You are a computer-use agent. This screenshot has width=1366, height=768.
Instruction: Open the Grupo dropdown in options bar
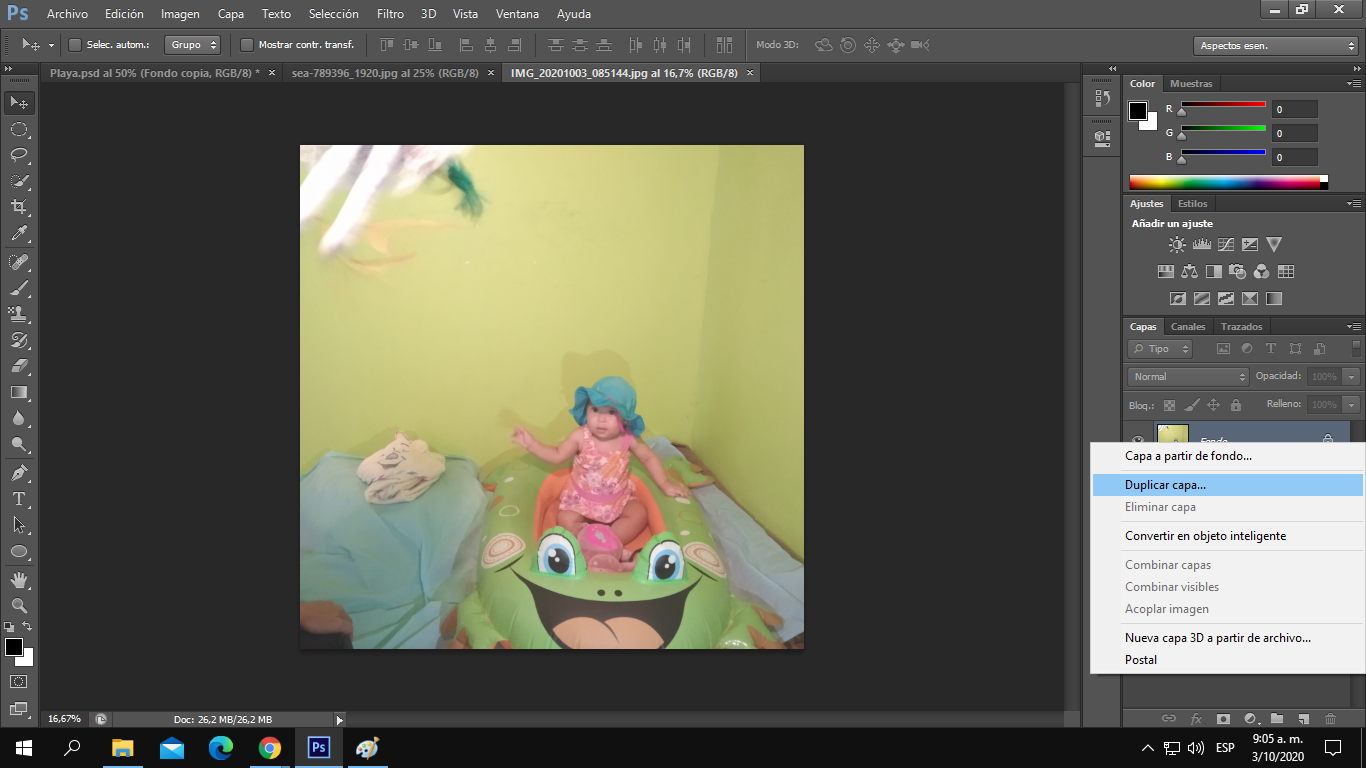(x=194, y=45)
